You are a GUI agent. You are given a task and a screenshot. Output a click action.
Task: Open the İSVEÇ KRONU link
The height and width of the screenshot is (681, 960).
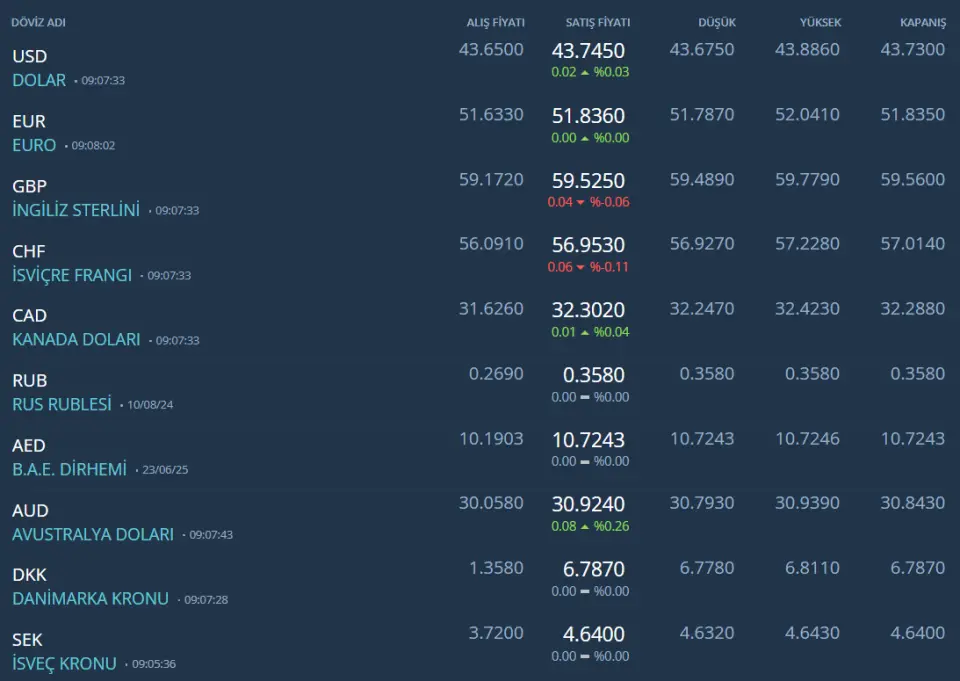pyautogui.click(x=64, y=663)
